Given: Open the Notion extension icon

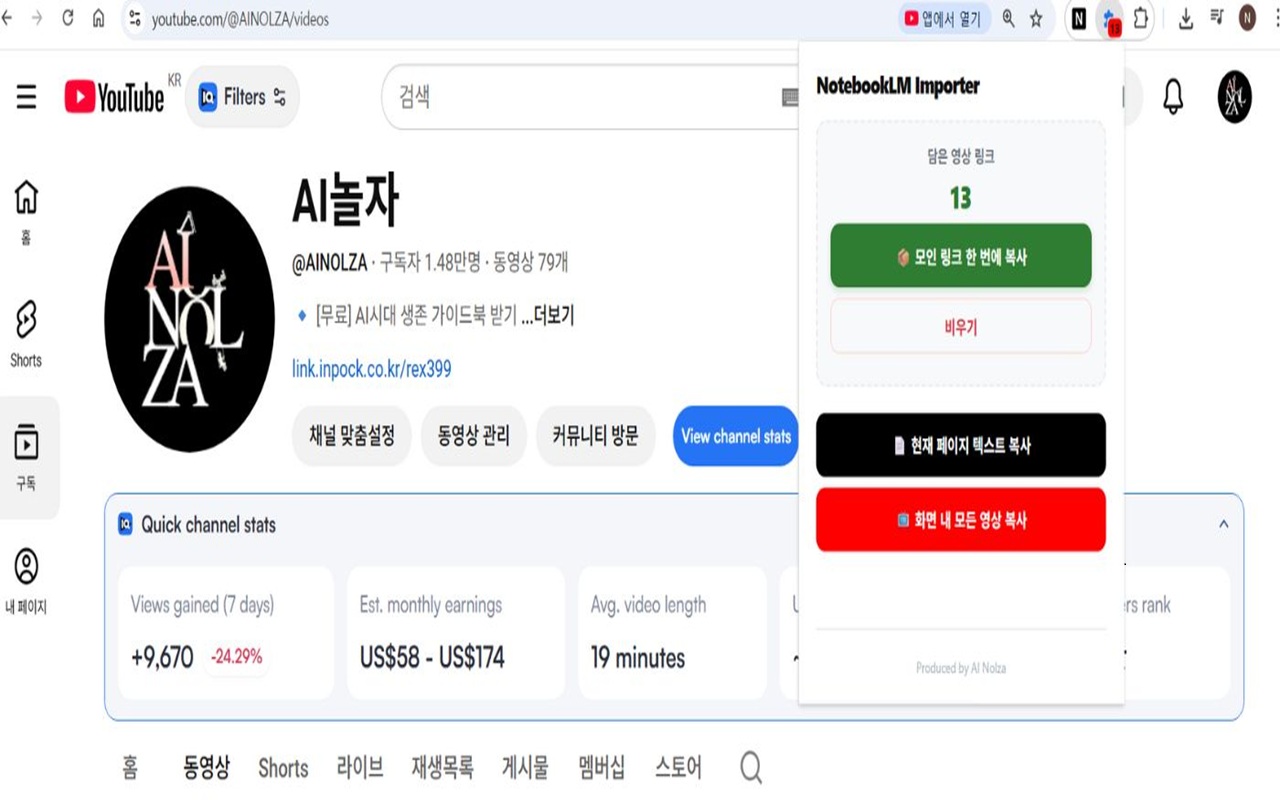Looking at the screenshot, I should 1079,18.
